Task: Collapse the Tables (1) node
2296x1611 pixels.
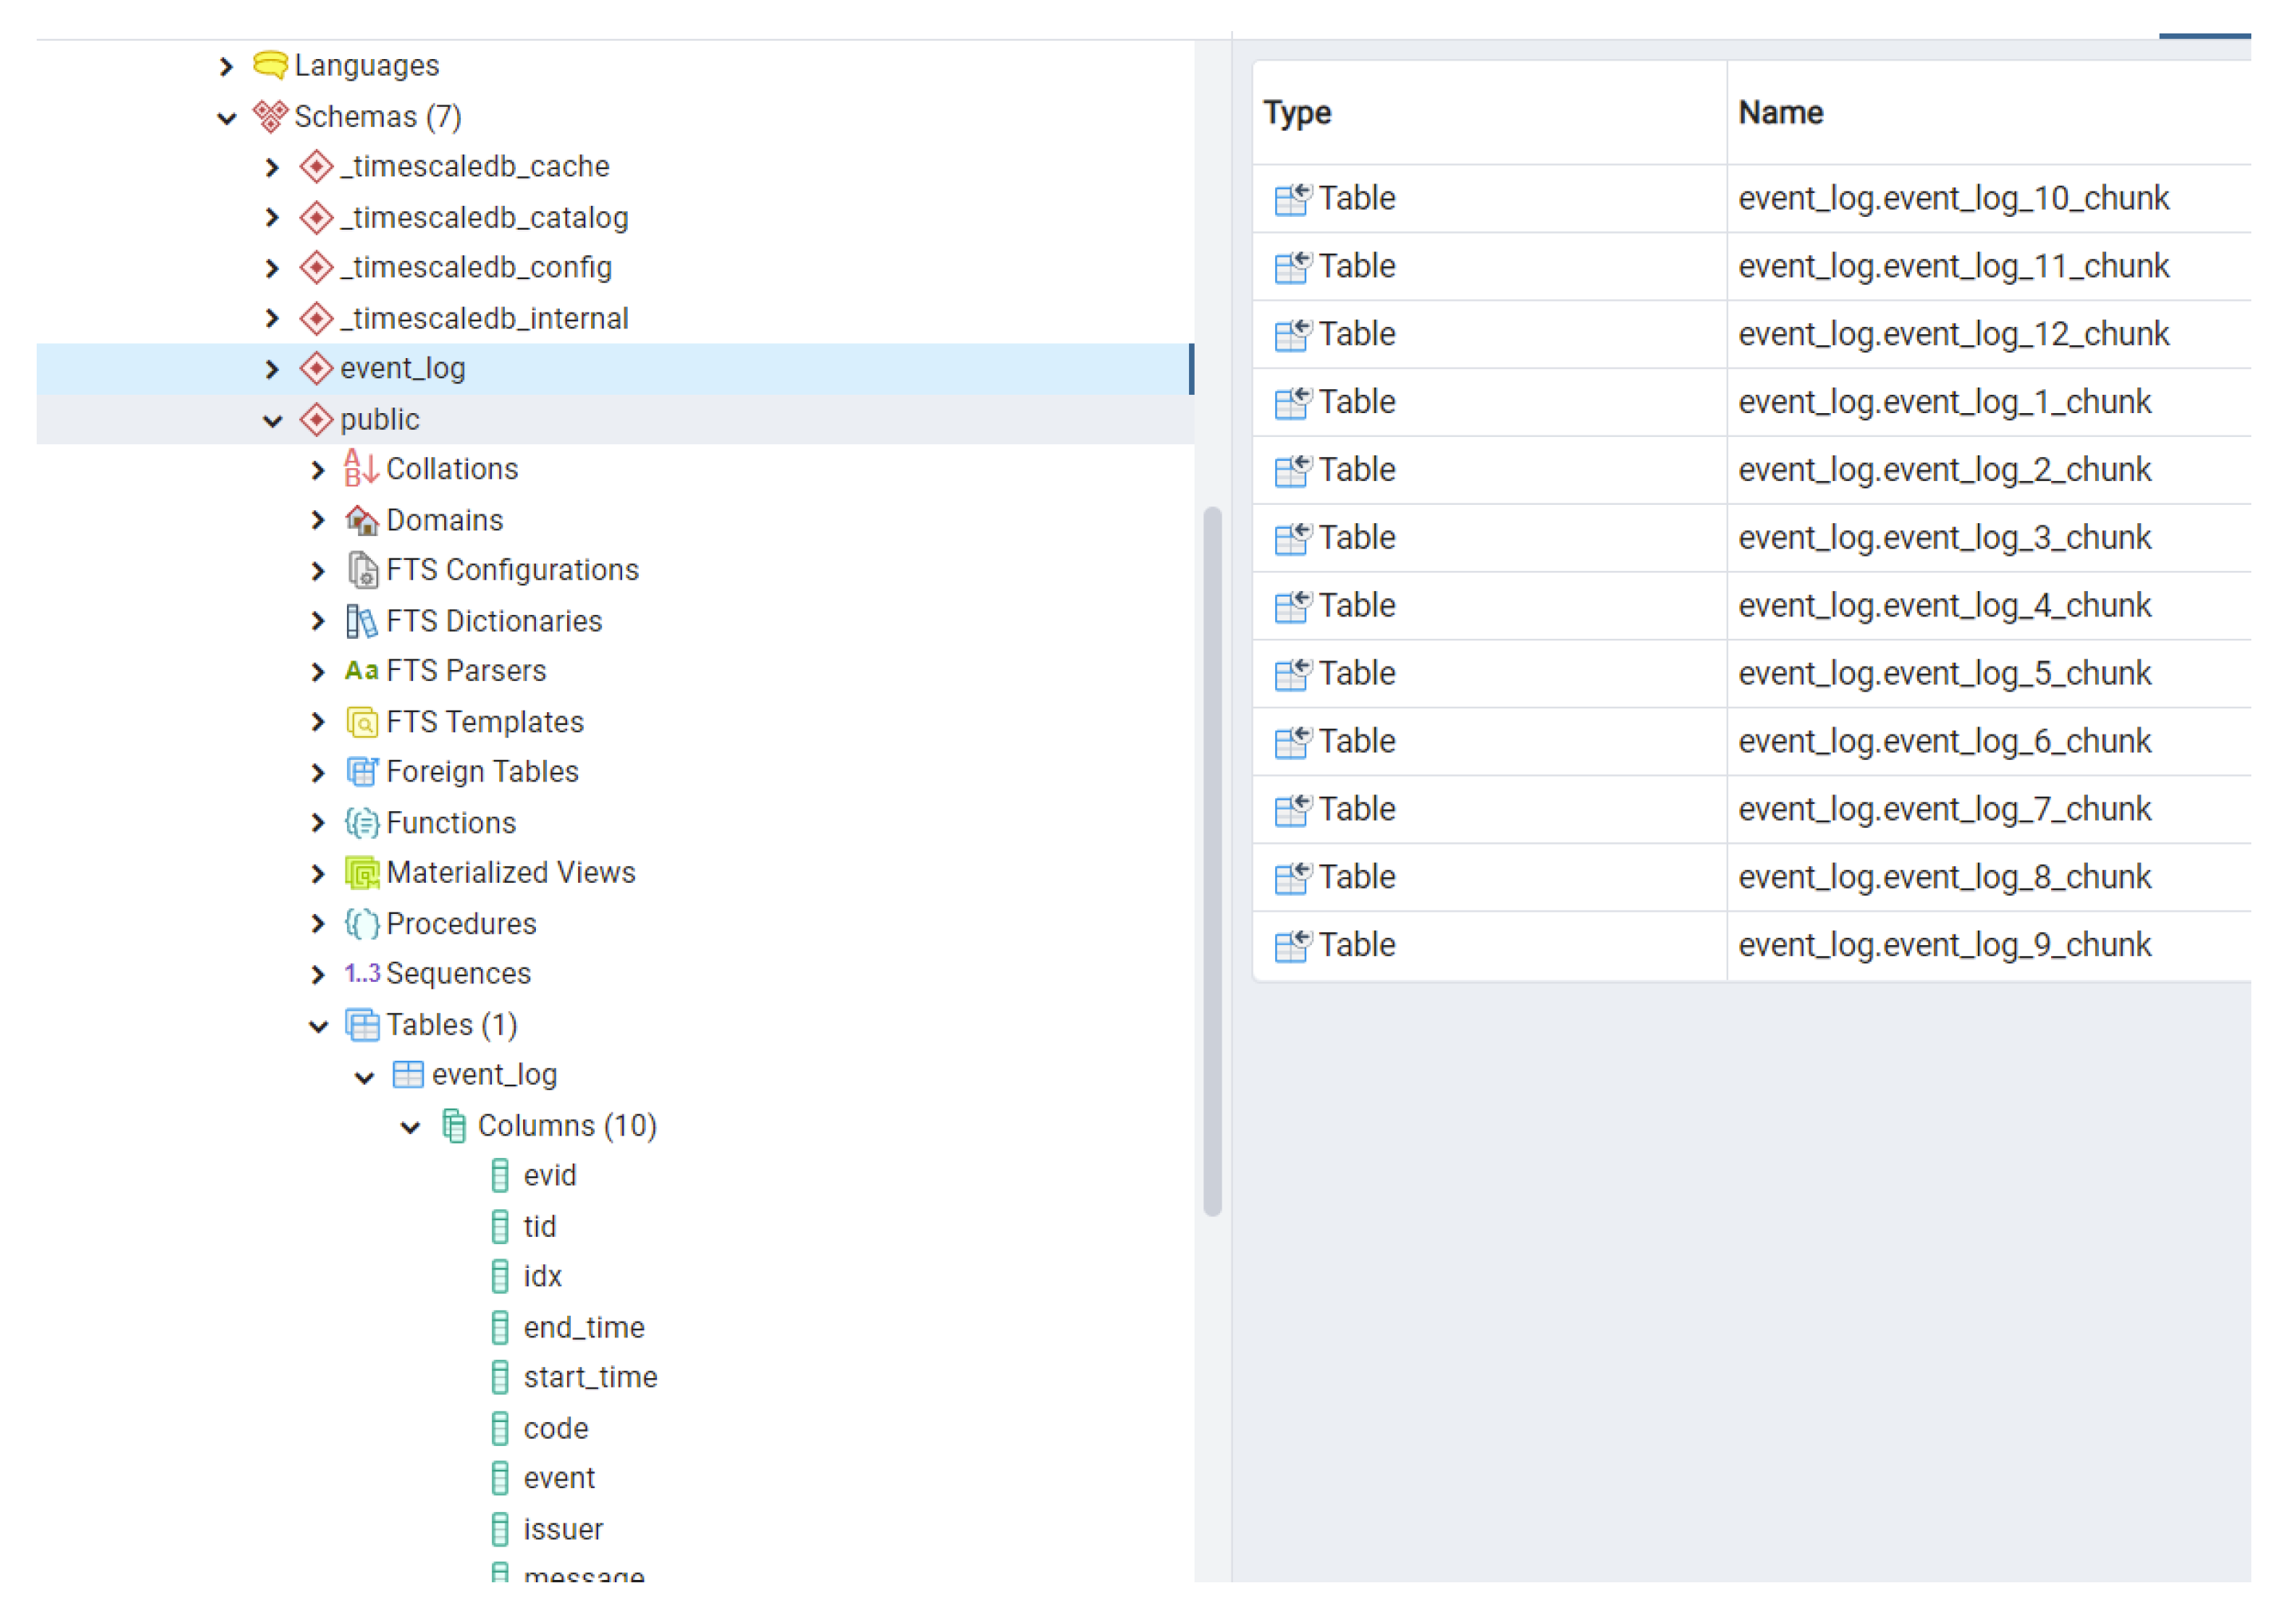Action: tap(318, 1026)
